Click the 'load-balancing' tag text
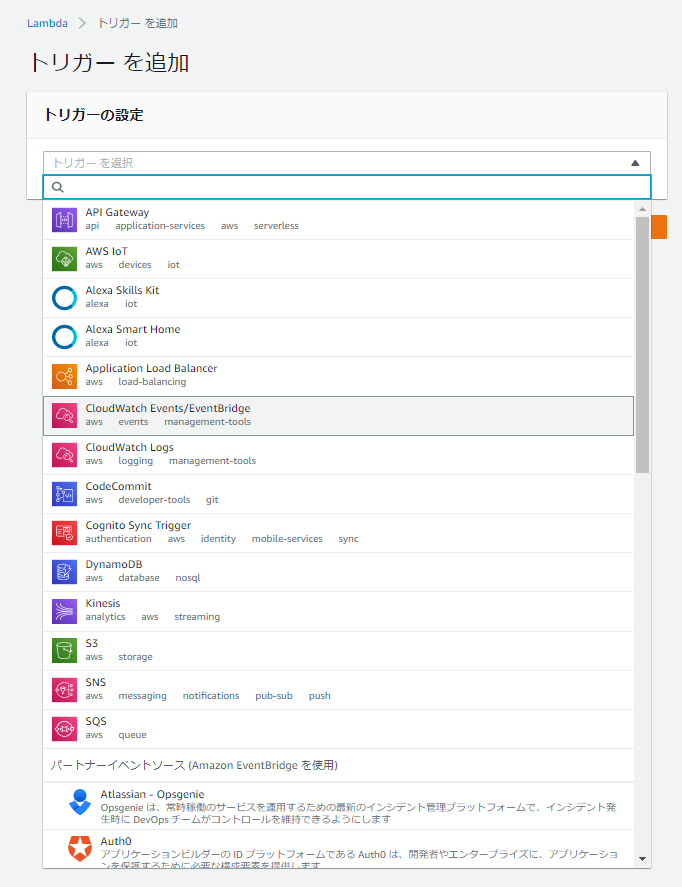 coord(152,382)
